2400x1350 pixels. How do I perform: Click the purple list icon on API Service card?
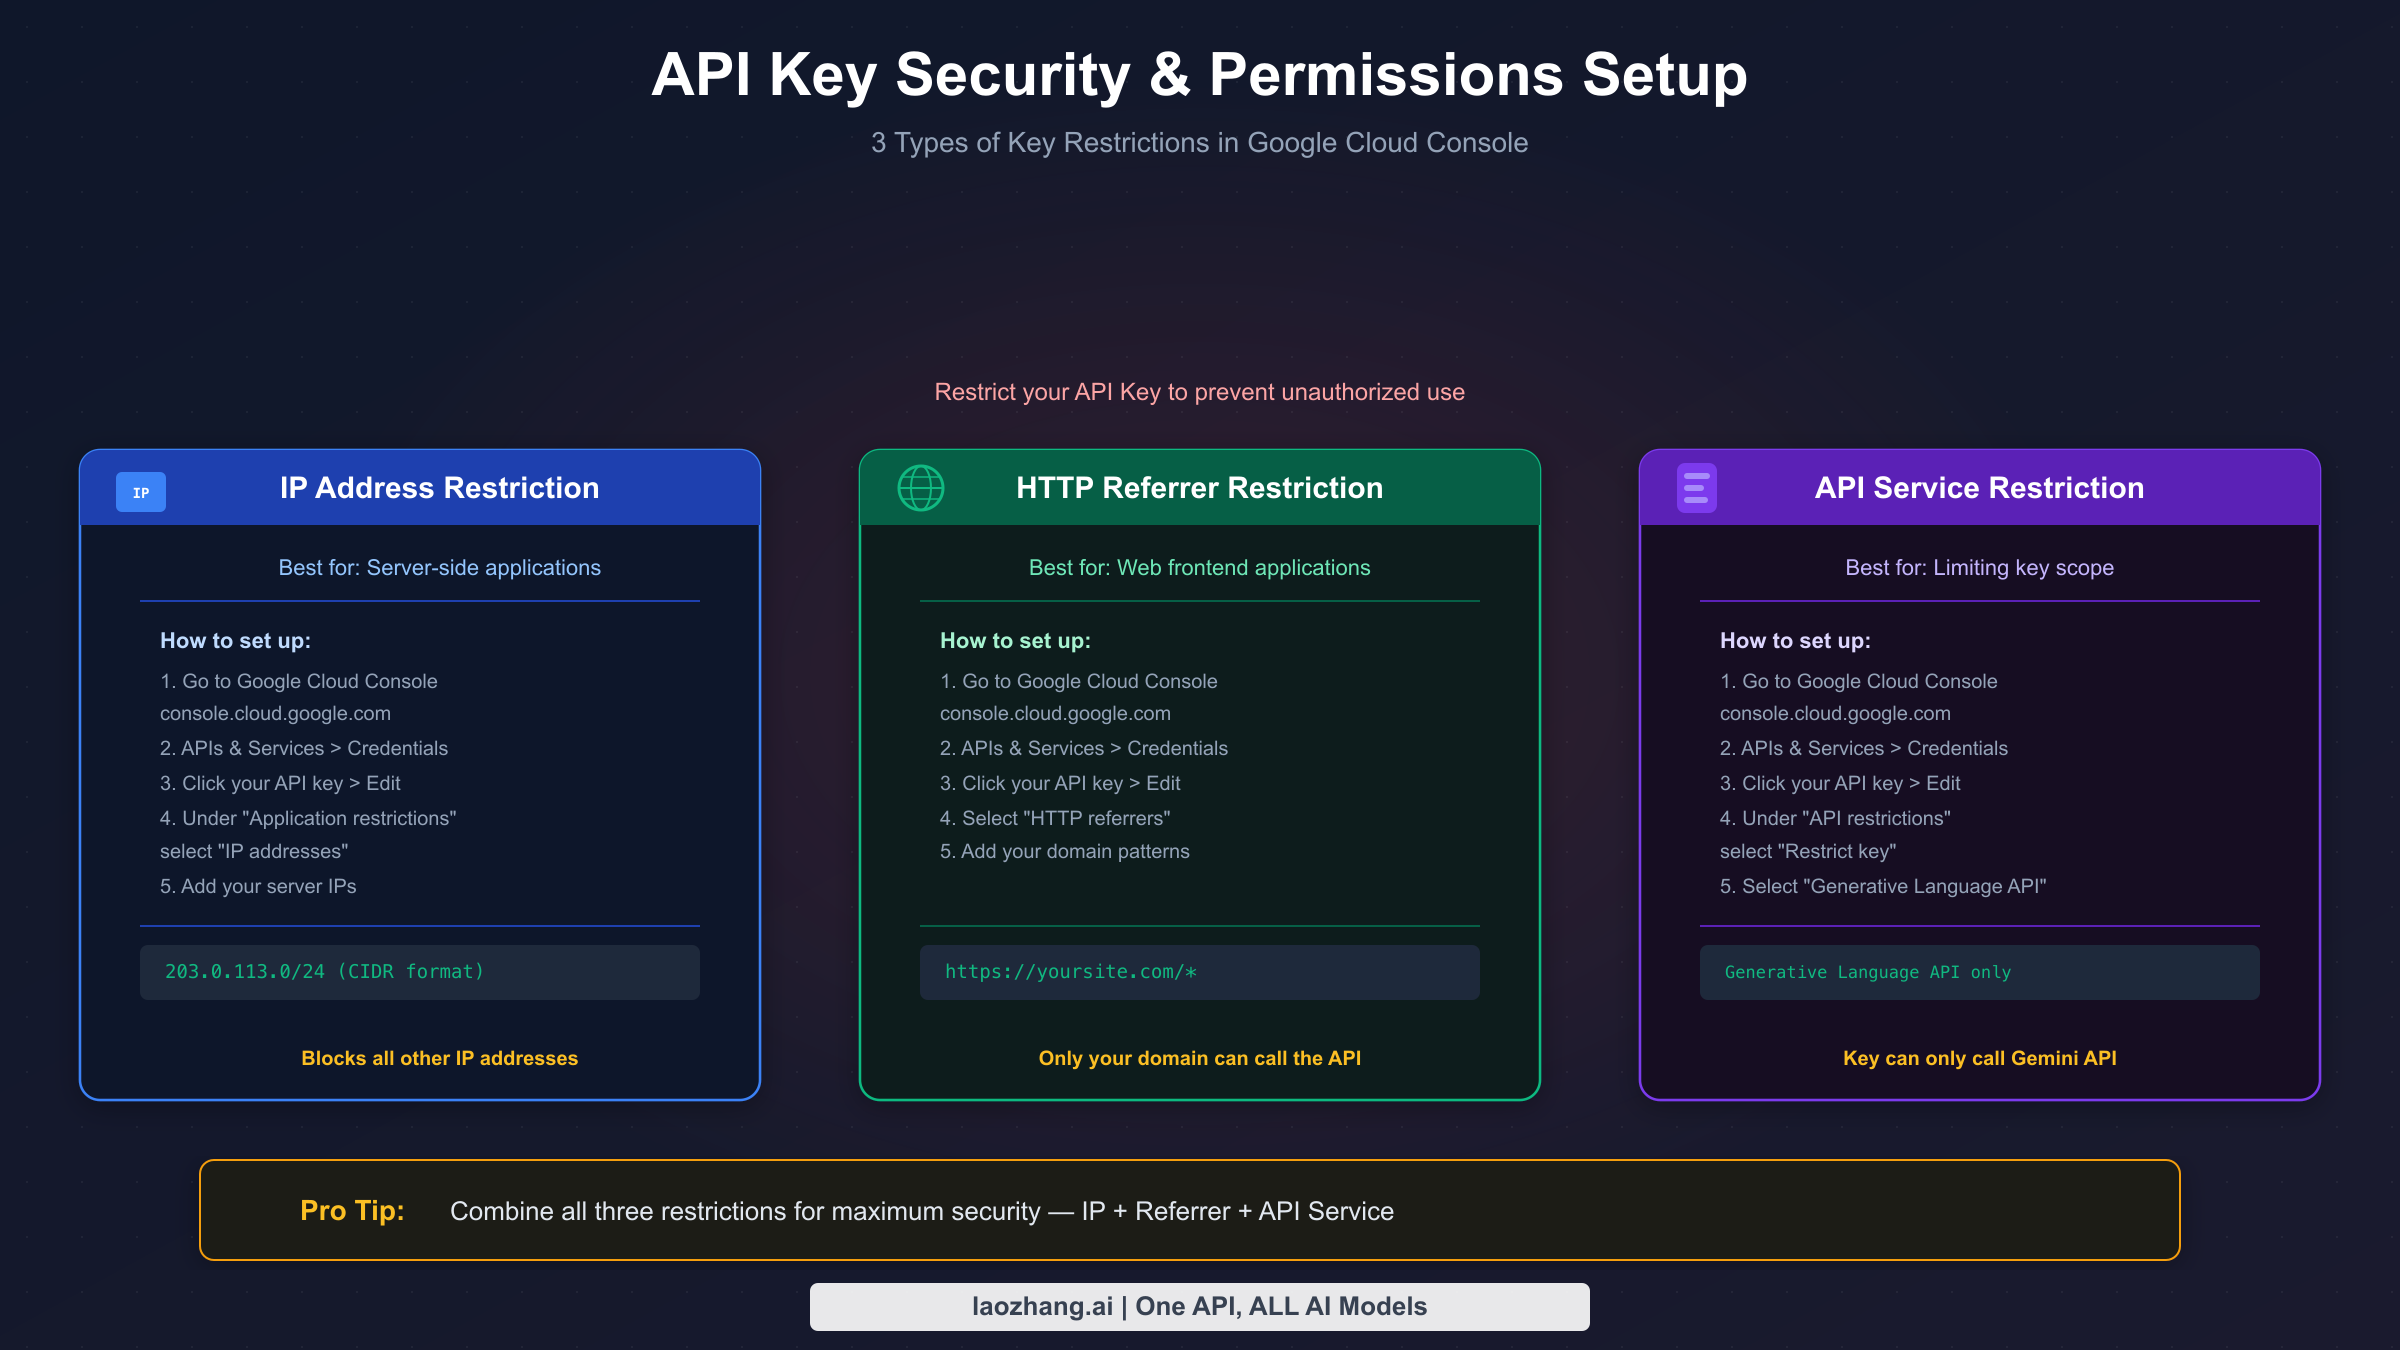point(1697,488)
